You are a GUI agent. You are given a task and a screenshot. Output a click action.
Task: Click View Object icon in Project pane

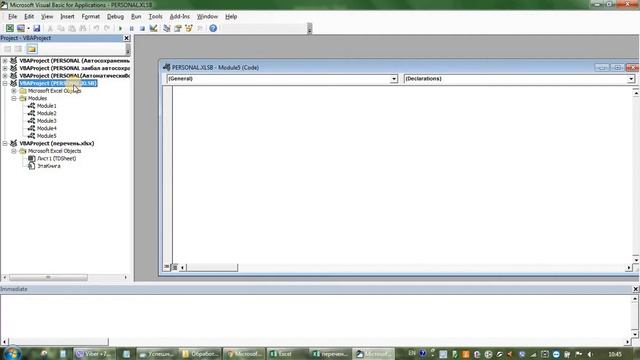click(18, 49)
